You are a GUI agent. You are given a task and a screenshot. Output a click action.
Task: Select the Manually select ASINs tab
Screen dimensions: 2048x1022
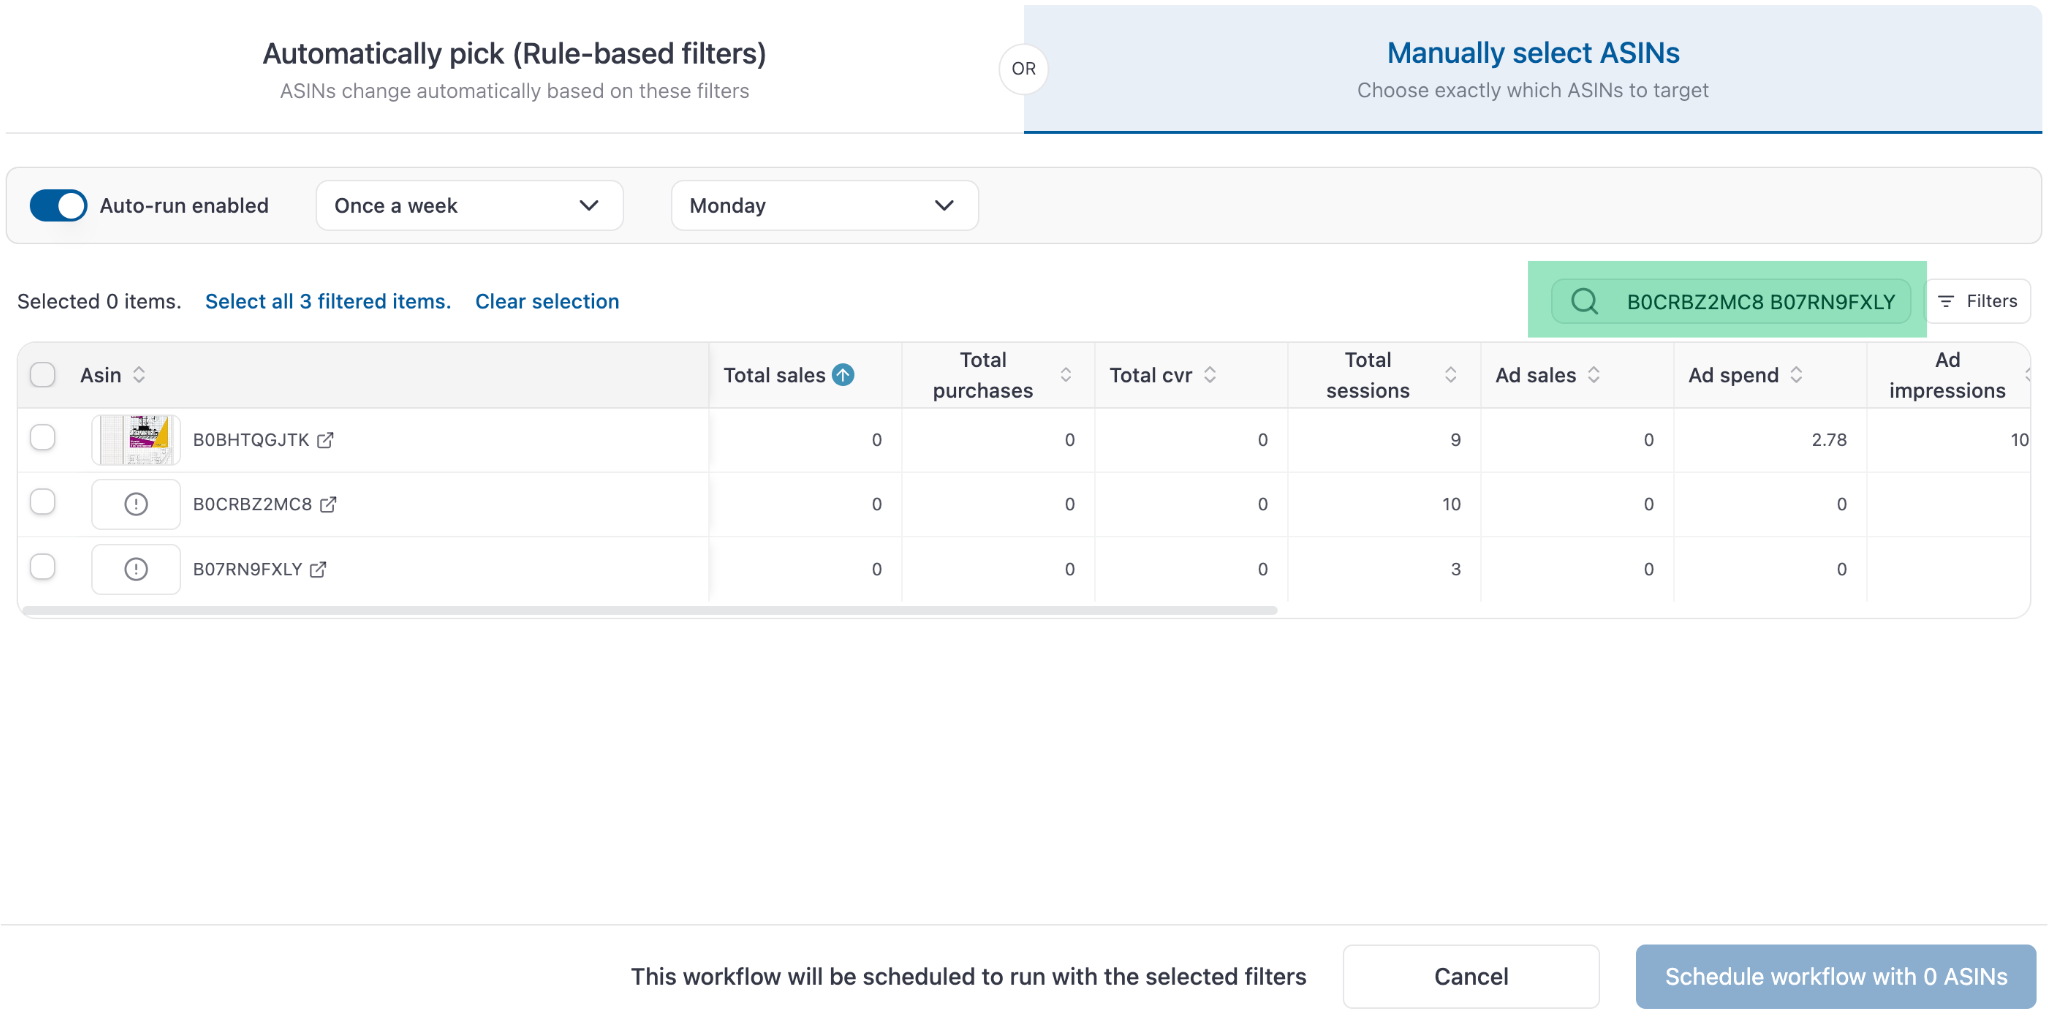pyautogui.click(x=1532, y=69)
